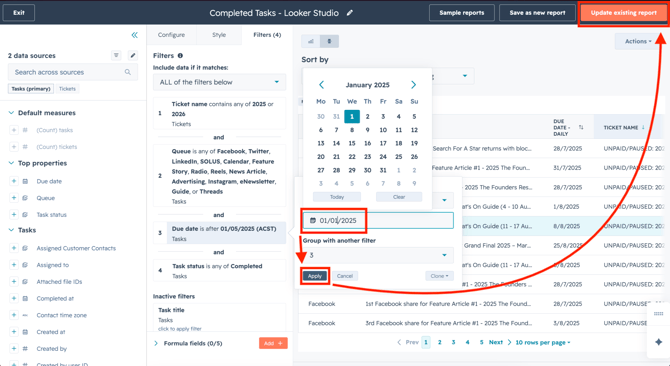Add a formula field with the Add button
The width and height of the screenshot is (670, 366).
point(273,343)
